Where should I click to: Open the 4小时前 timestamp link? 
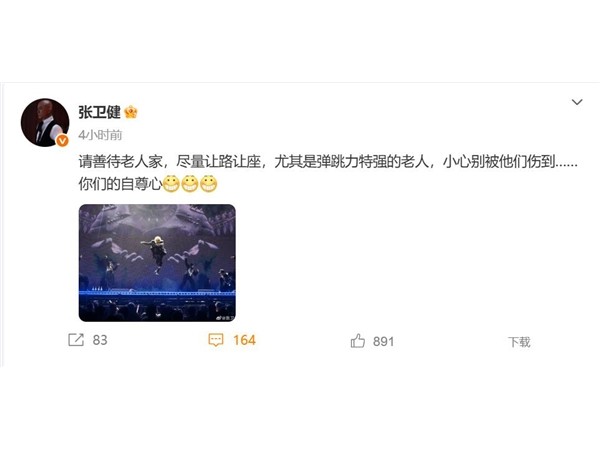(x=100, y=135)
